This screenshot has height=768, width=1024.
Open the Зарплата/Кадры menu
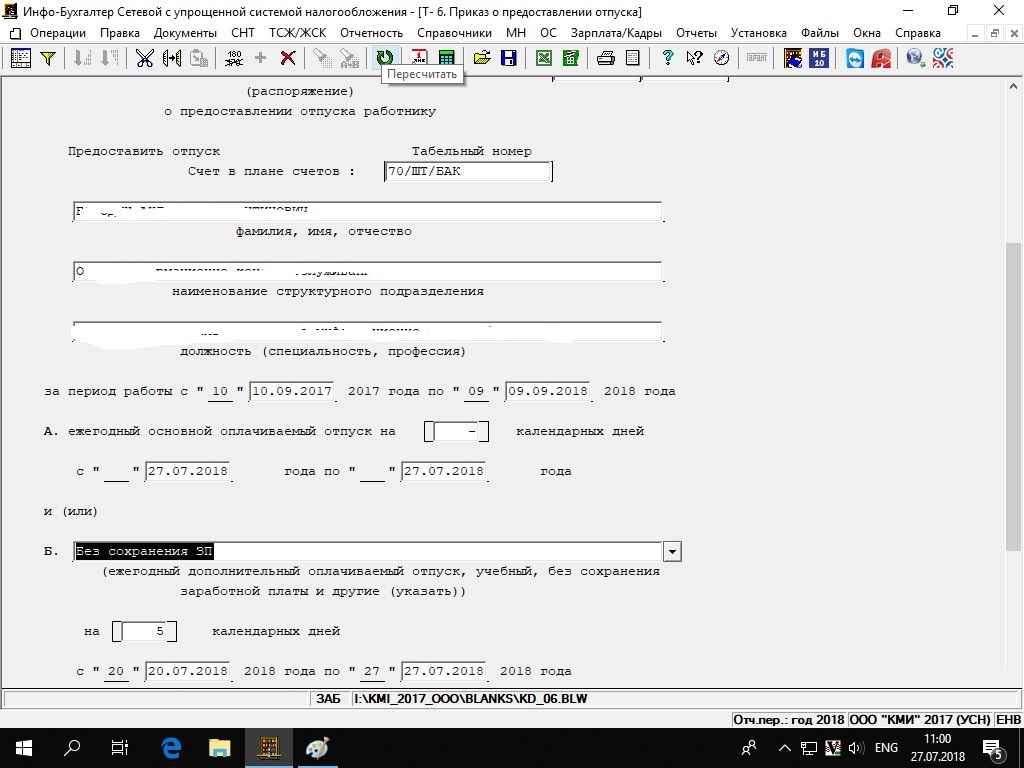pos(617,33)
